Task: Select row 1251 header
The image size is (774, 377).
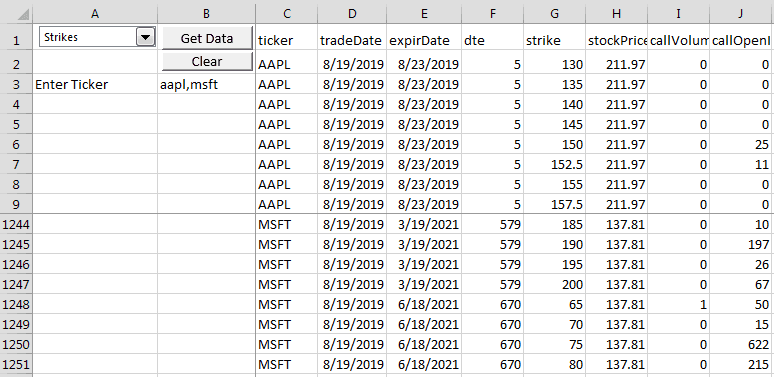Action: point(16,365)
